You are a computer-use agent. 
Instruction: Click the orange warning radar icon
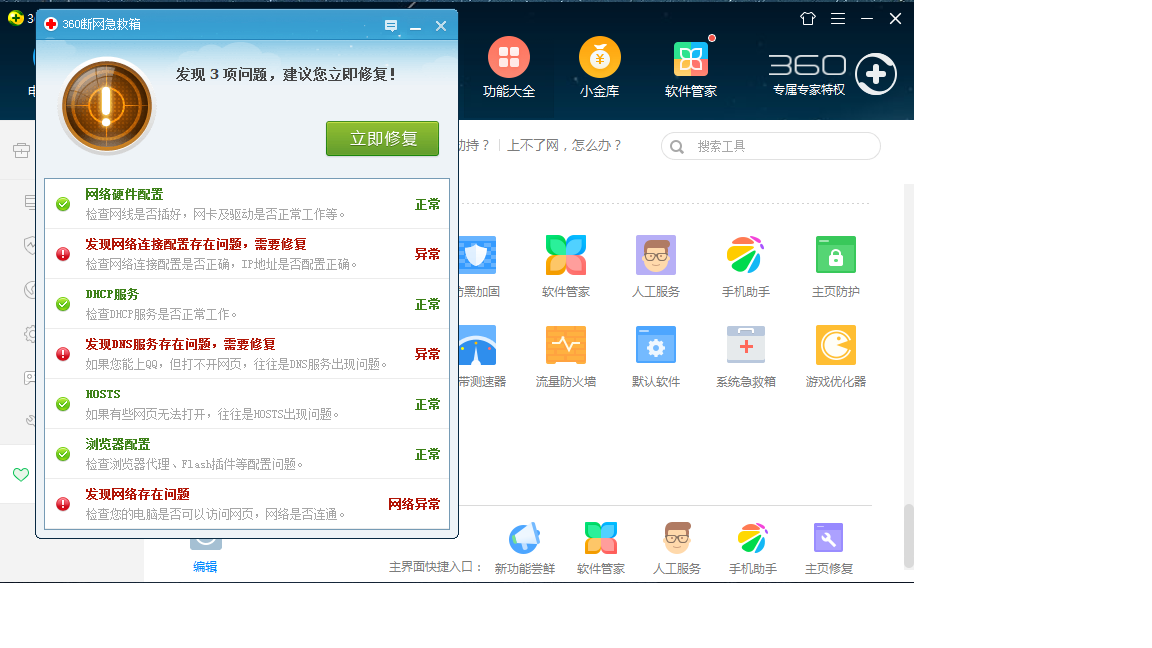[107, 106]
